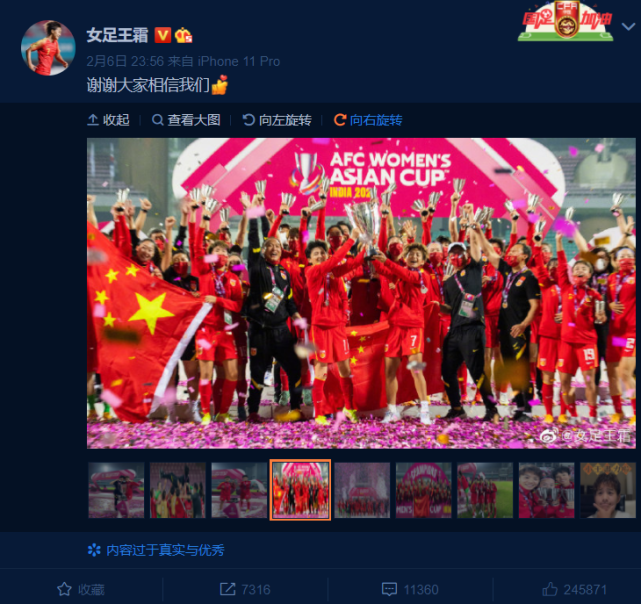Screen dimensions: 641x604
Task: Open full-size view with 查看大图
Action: (x=186, y=120)
